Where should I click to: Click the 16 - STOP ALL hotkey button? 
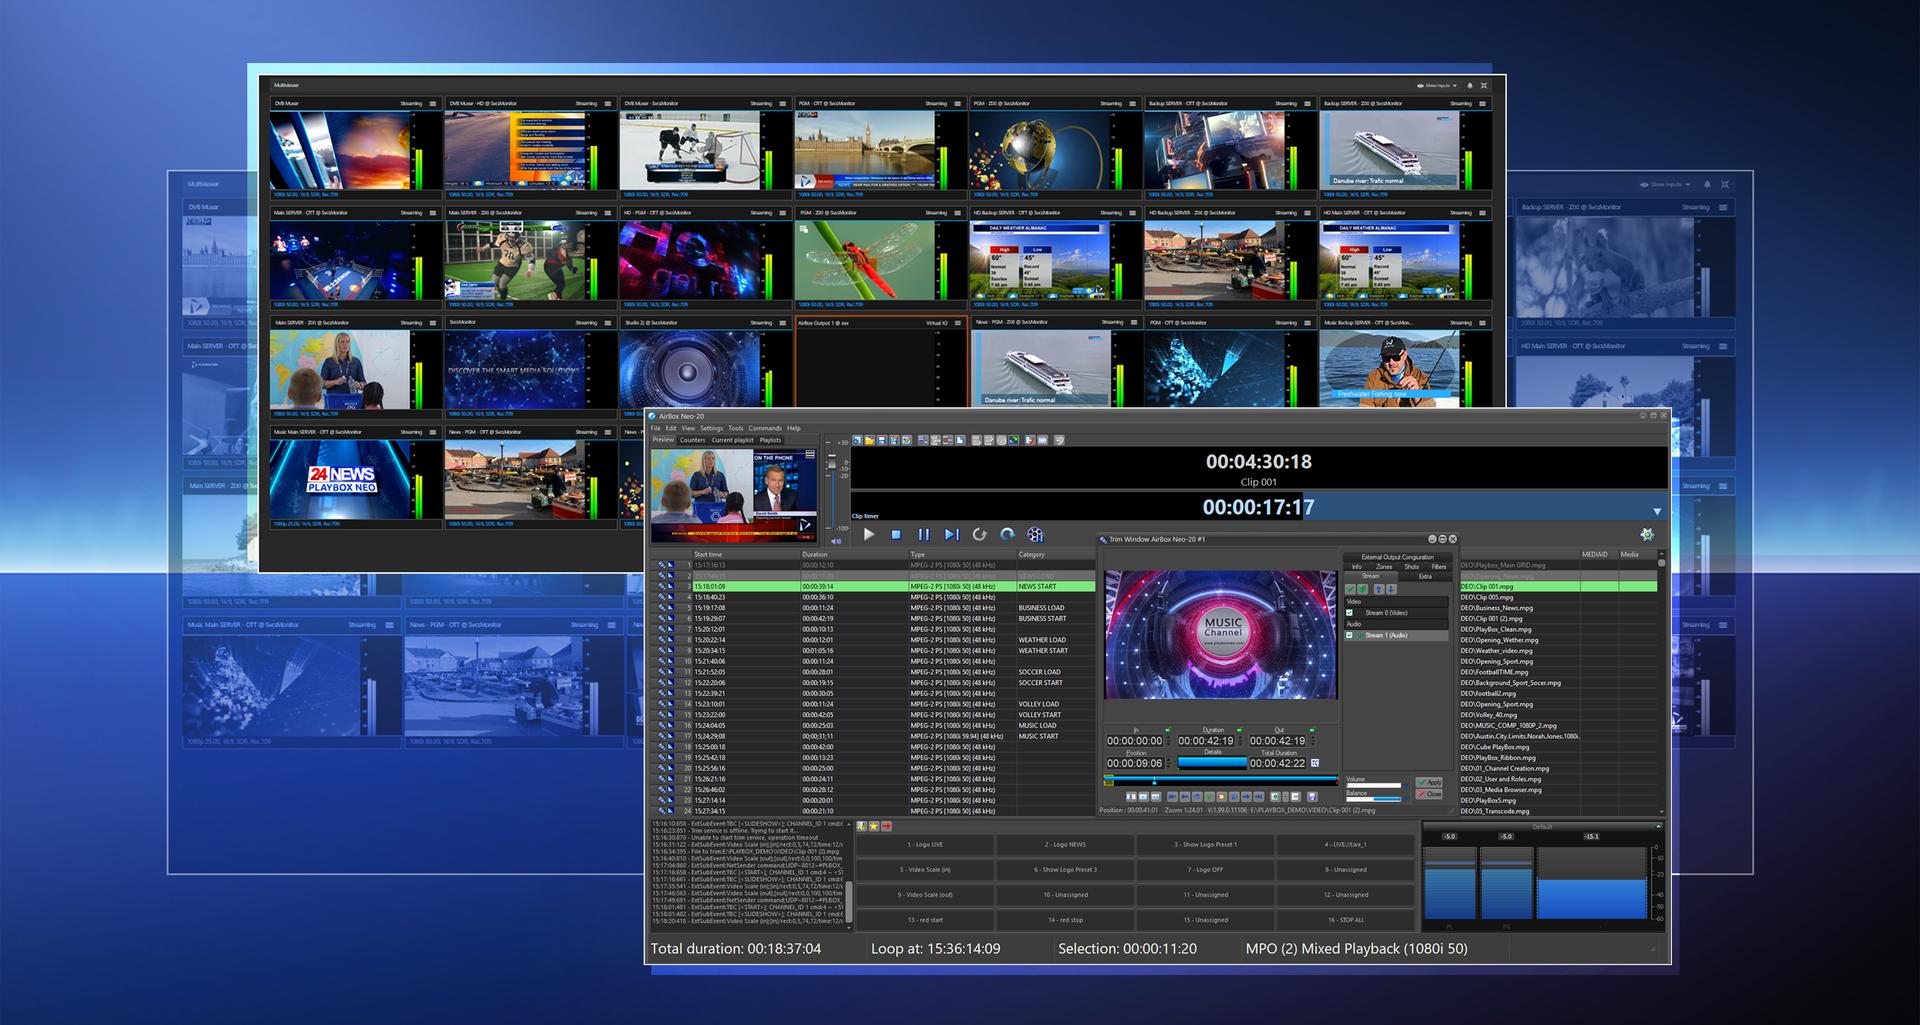click(1346, 920)
